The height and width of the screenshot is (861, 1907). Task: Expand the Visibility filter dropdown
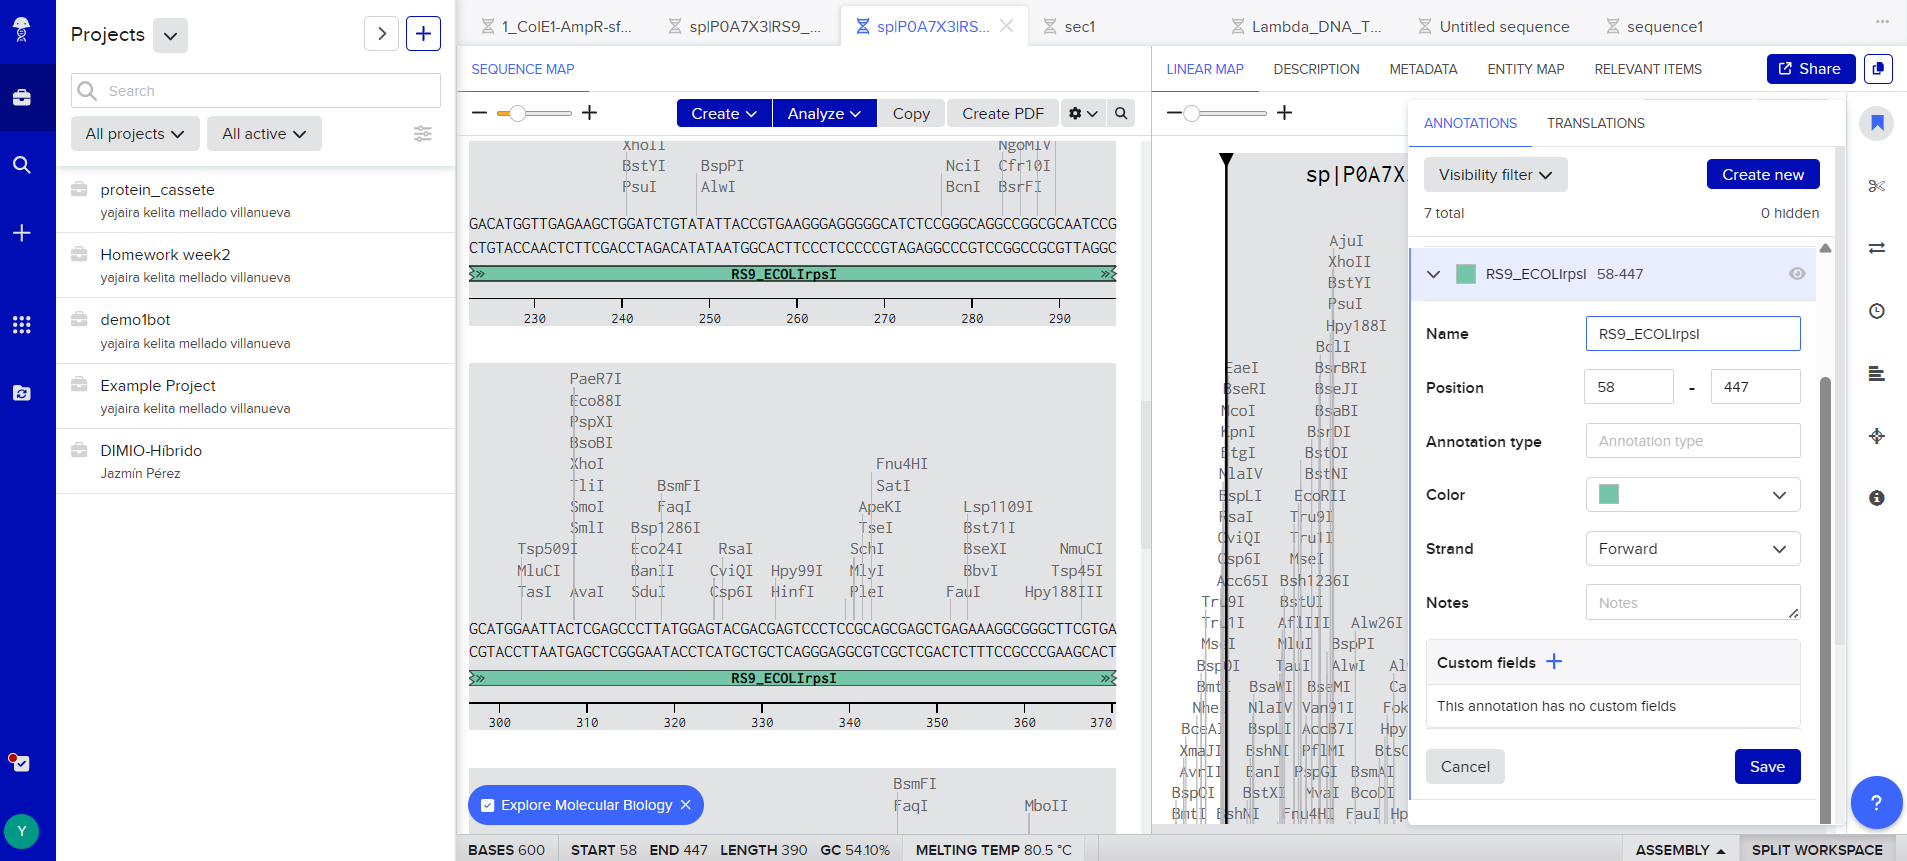pos(1494,175)
